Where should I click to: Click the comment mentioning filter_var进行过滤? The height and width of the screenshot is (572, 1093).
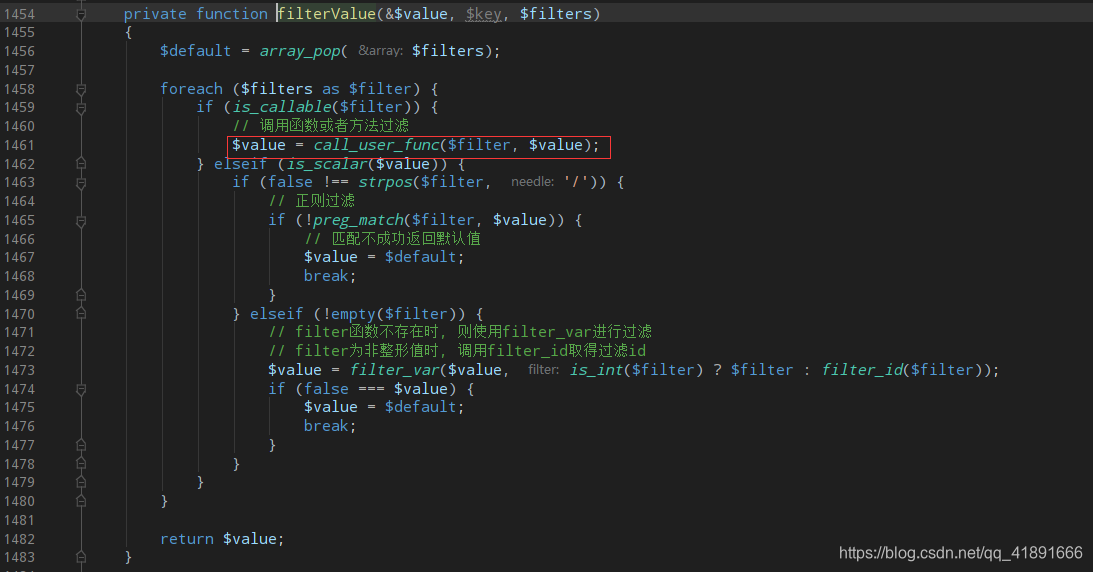460,332
